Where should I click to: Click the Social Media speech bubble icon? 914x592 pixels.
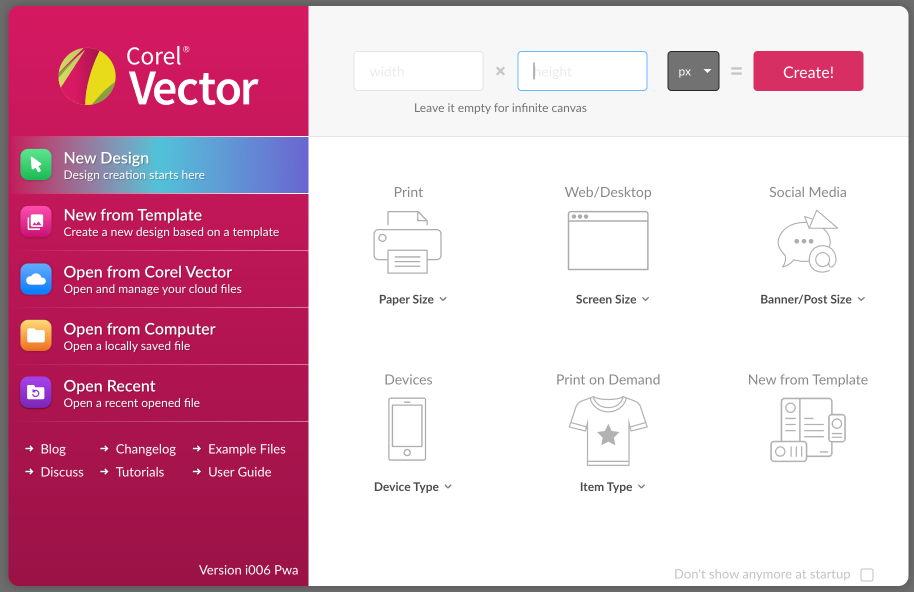(808, 240)
